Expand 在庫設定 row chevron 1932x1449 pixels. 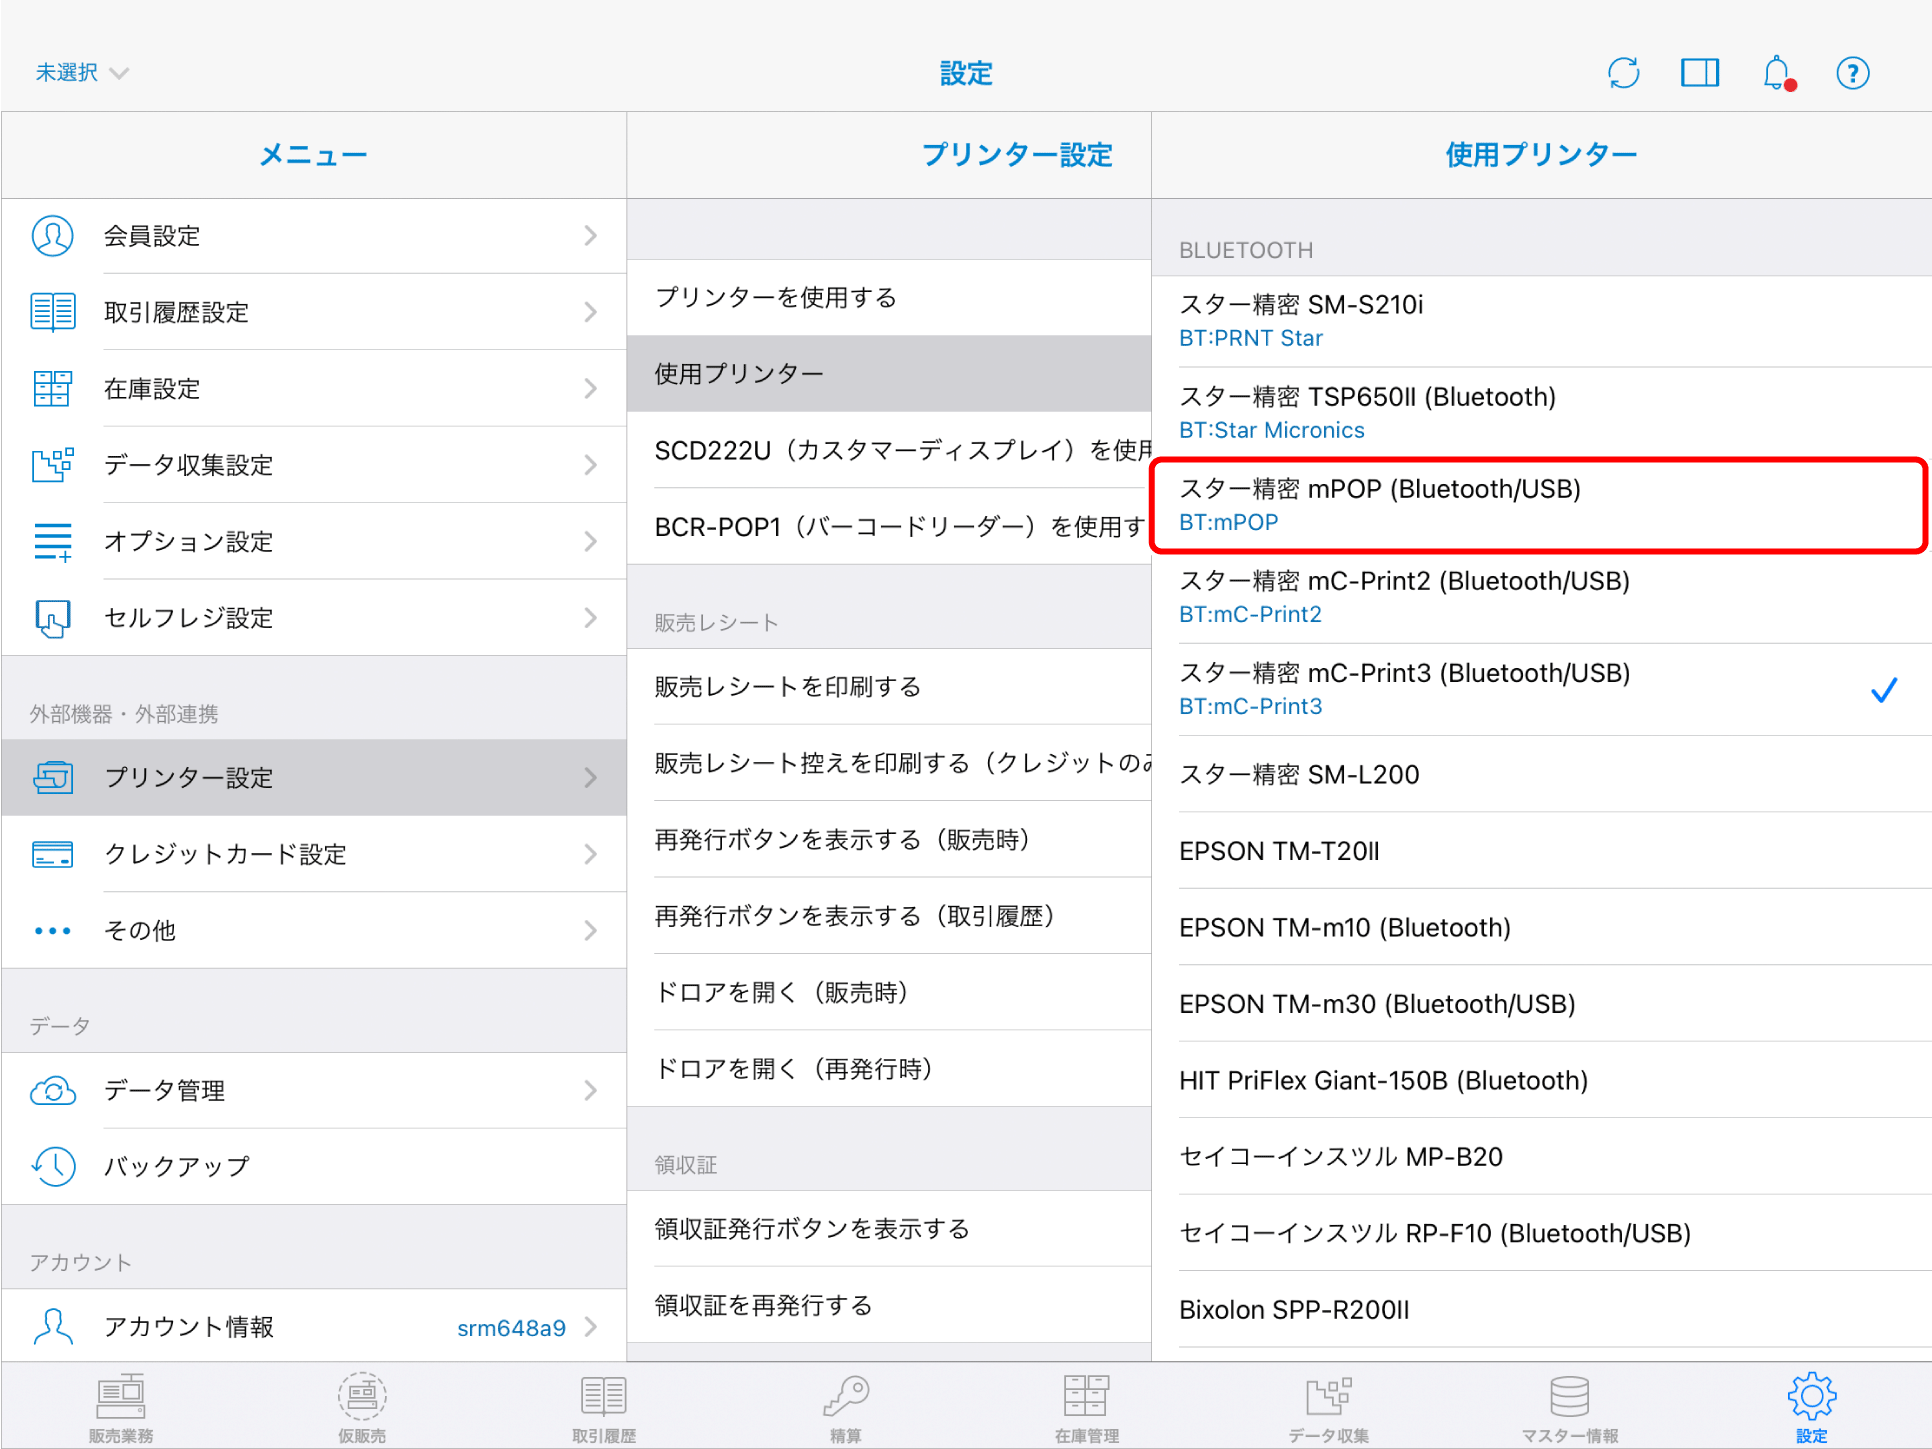coord(591,389)
